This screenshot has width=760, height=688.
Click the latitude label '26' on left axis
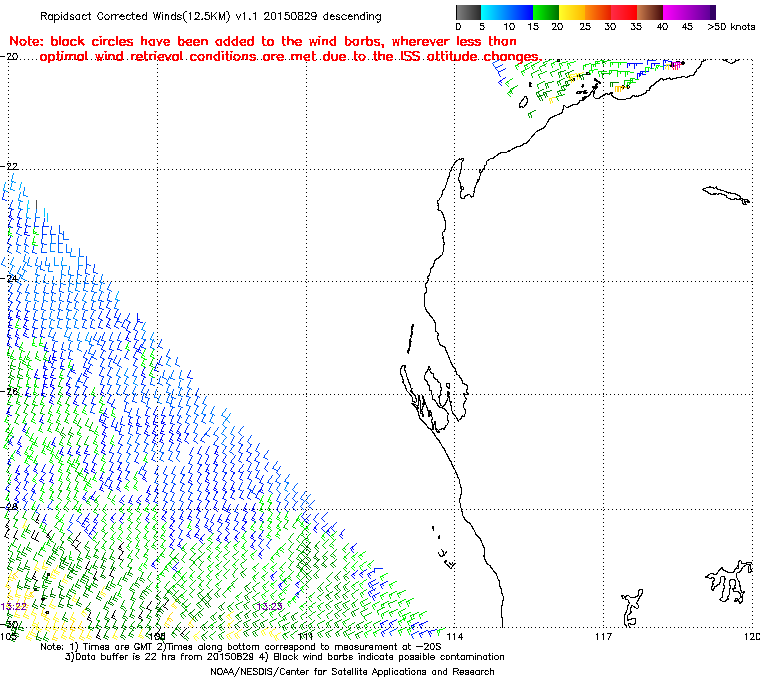point(12,391)
